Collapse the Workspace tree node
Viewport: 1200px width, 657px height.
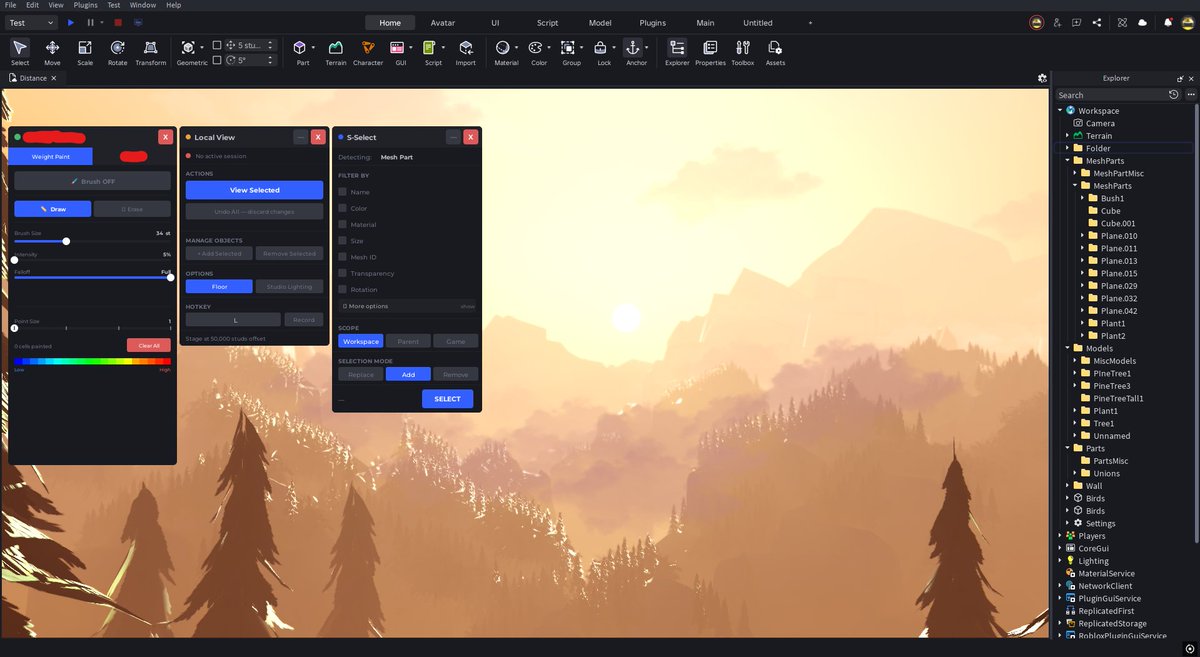pyautogui.click(x=1060, y=111)
